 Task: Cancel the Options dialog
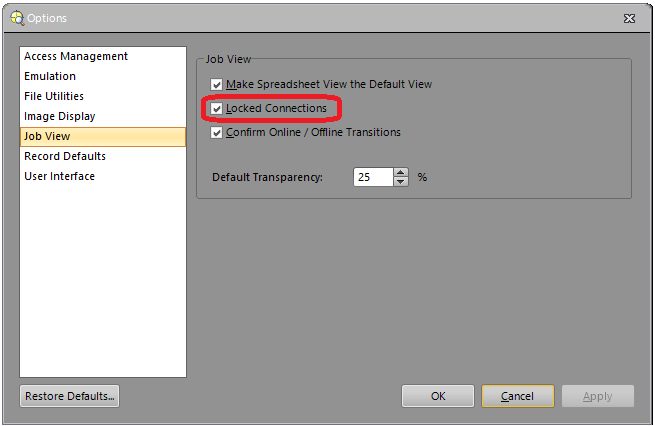click(x=517, y=396)
